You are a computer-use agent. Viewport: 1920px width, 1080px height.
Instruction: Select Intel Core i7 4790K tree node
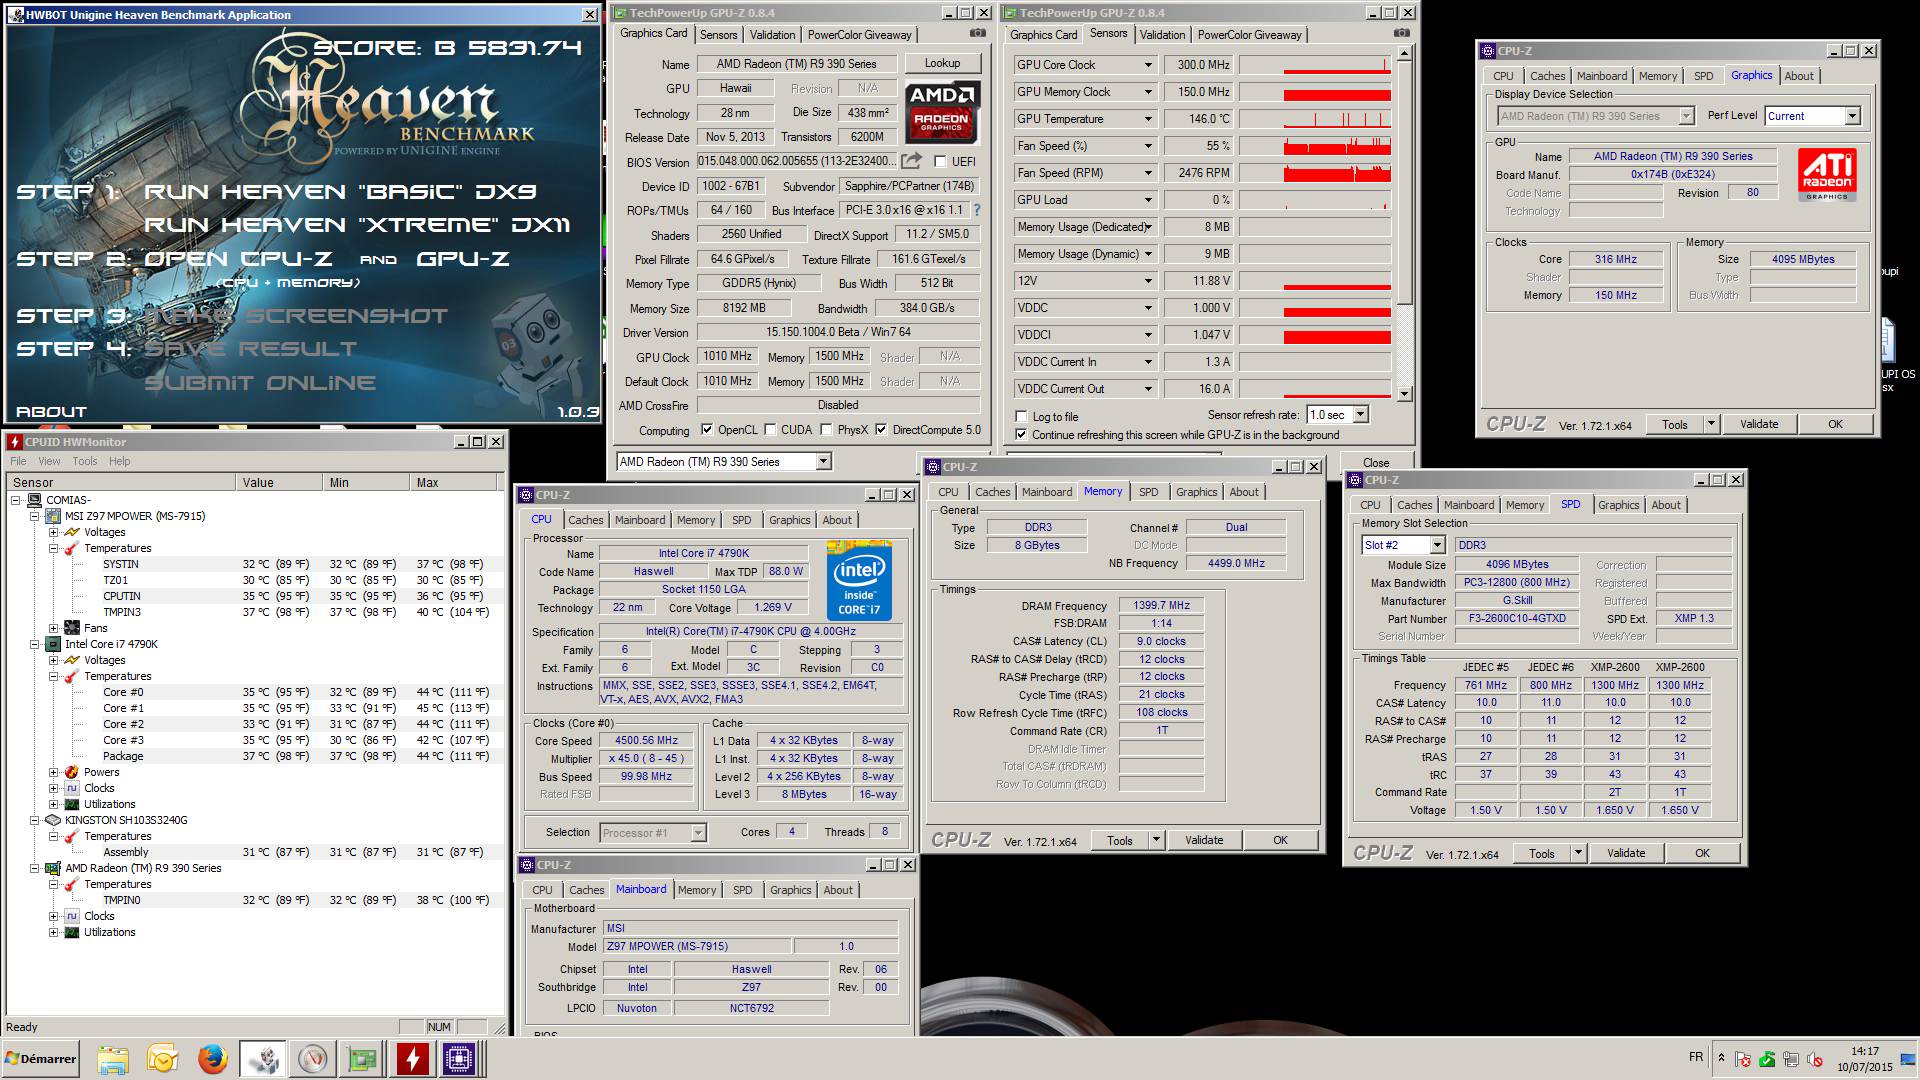tap(111, 644)
